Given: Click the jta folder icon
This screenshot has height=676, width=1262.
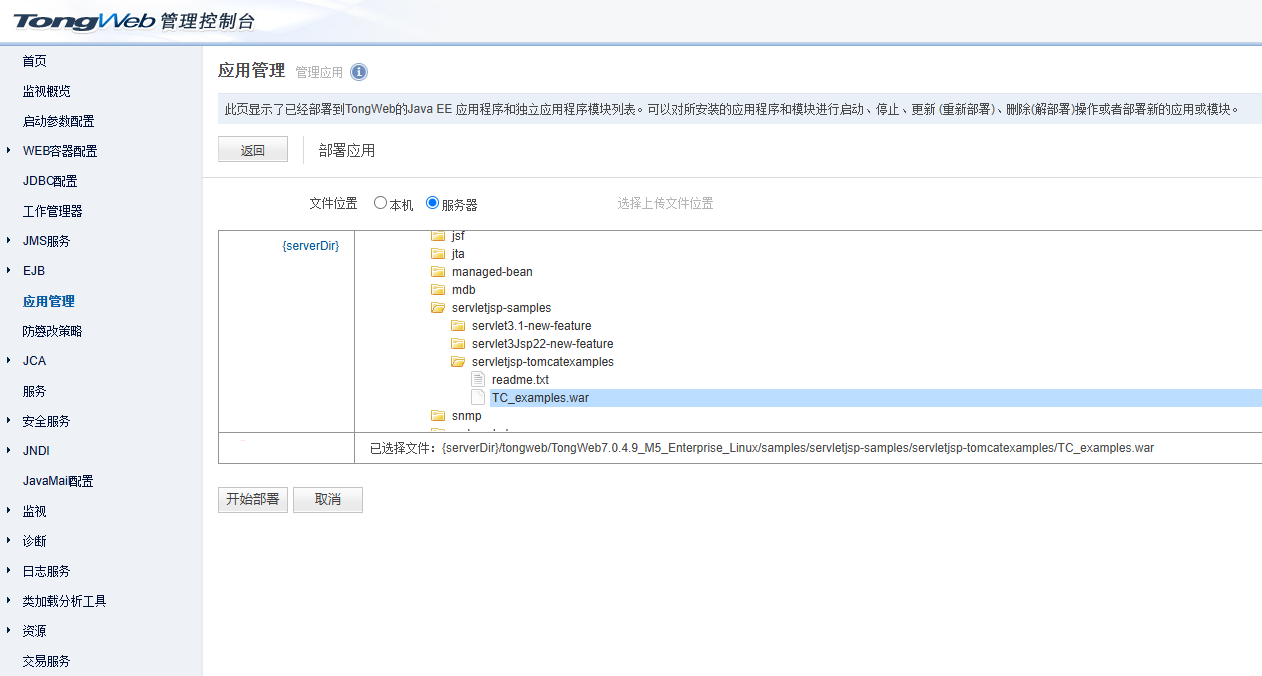Looking at the screenshot, I should pyautogui.click(x=438, y=254).
